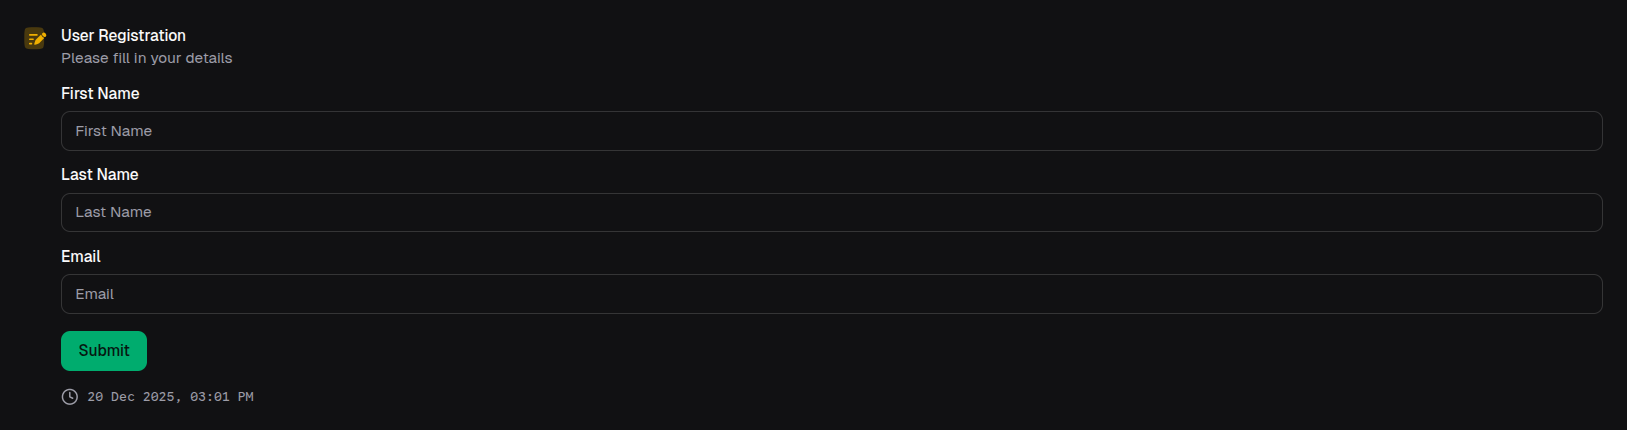Focus the First Name input field

click(831, 131)
